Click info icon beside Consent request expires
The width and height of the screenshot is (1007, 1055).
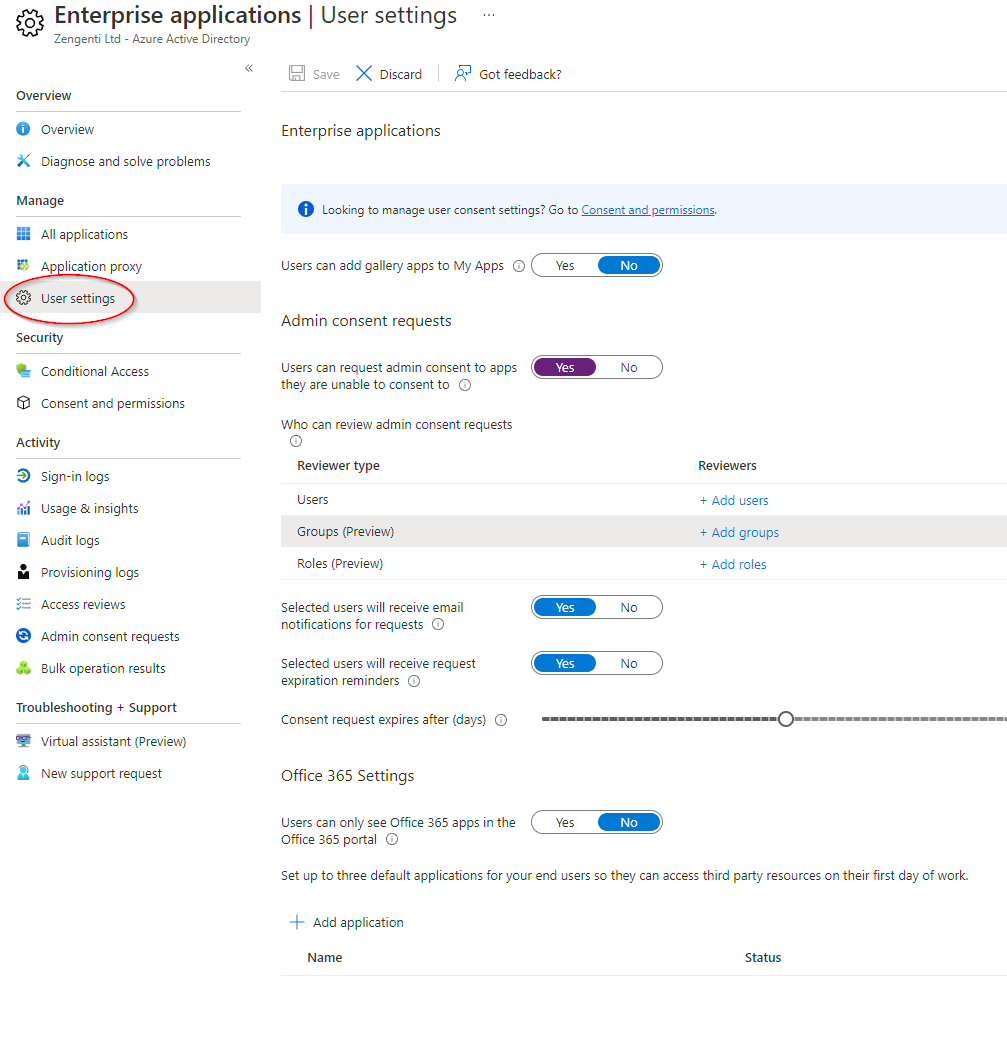pyautogui.click(x=501, y=720)
